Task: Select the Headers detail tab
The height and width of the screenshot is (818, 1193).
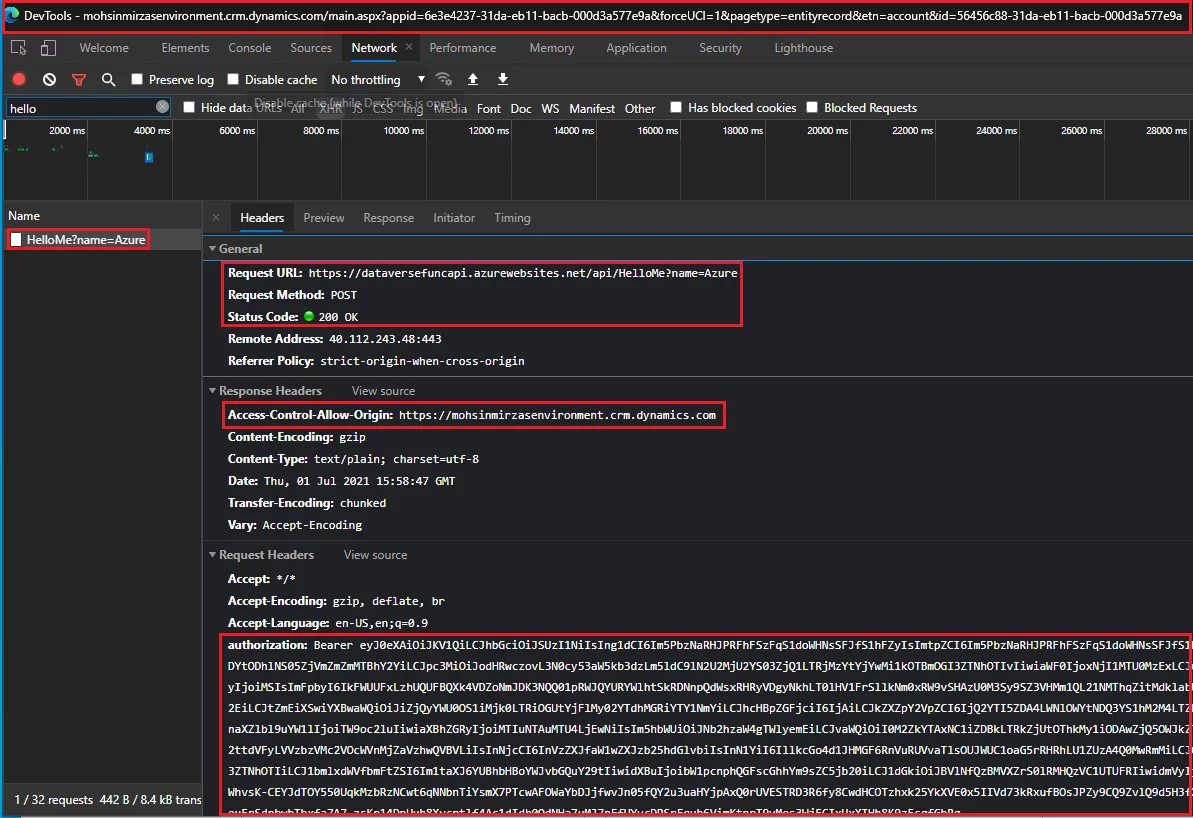Action: click(x=262, y=218)
